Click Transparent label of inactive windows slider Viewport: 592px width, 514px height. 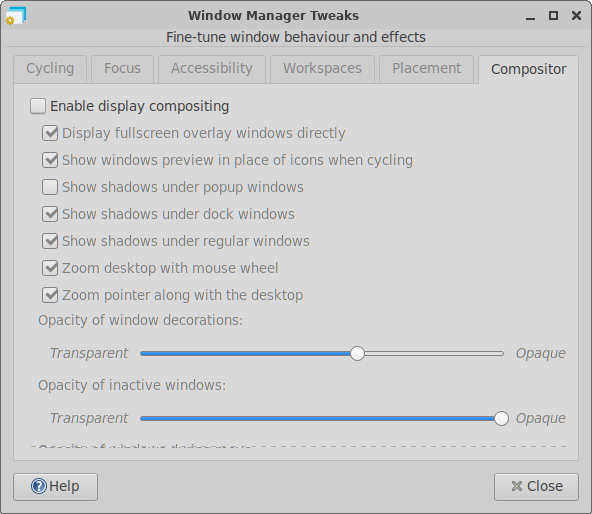click(x=89, y=418)
